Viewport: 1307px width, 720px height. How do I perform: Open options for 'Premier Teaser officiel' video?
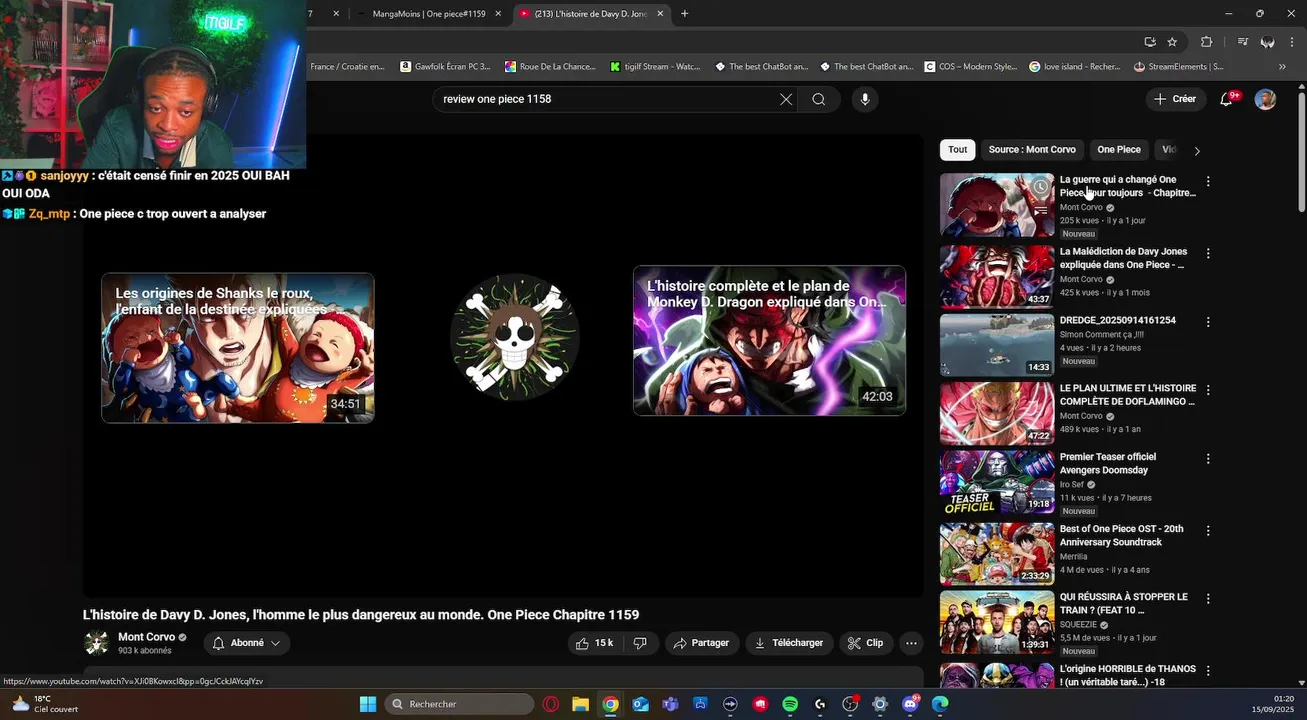coord(1208,459)
